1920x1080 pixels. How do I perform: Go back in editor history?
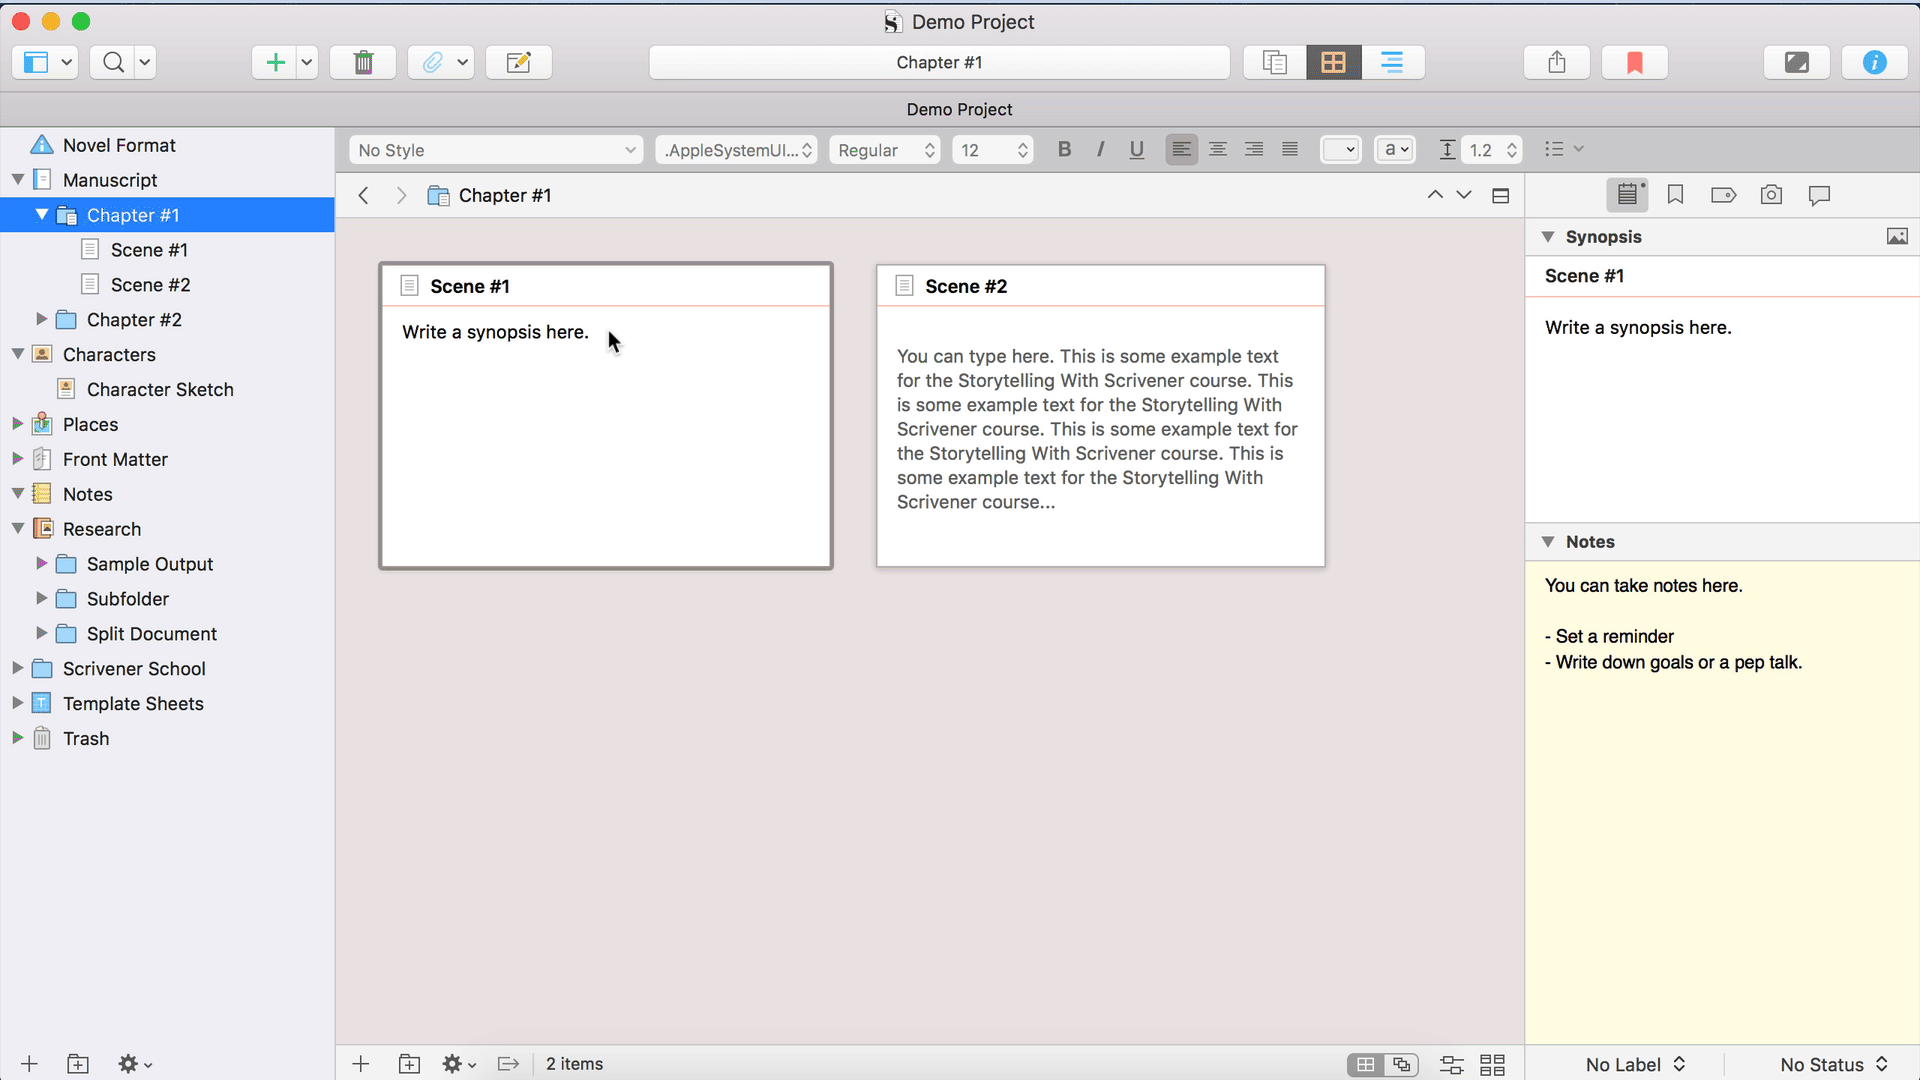click(x=364, y=196)
